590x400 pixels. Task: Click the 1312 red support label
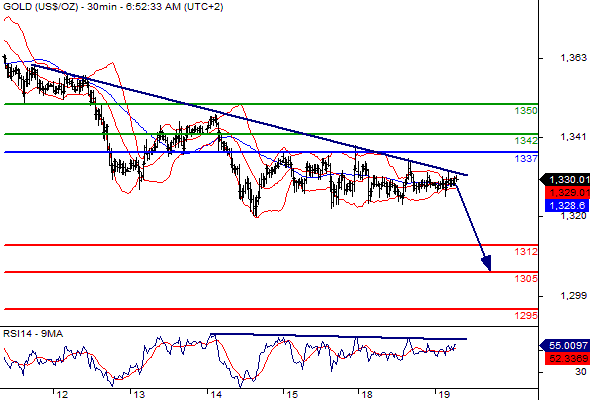click(526, 252)
